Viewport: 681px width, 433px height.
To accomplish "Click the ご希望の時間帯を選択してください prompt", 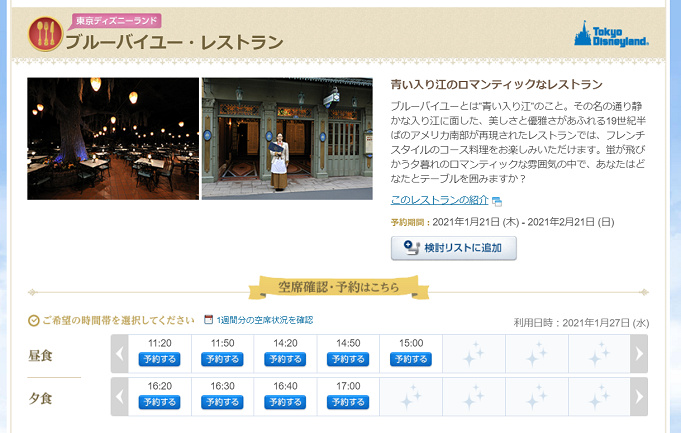I will point(118,321).
